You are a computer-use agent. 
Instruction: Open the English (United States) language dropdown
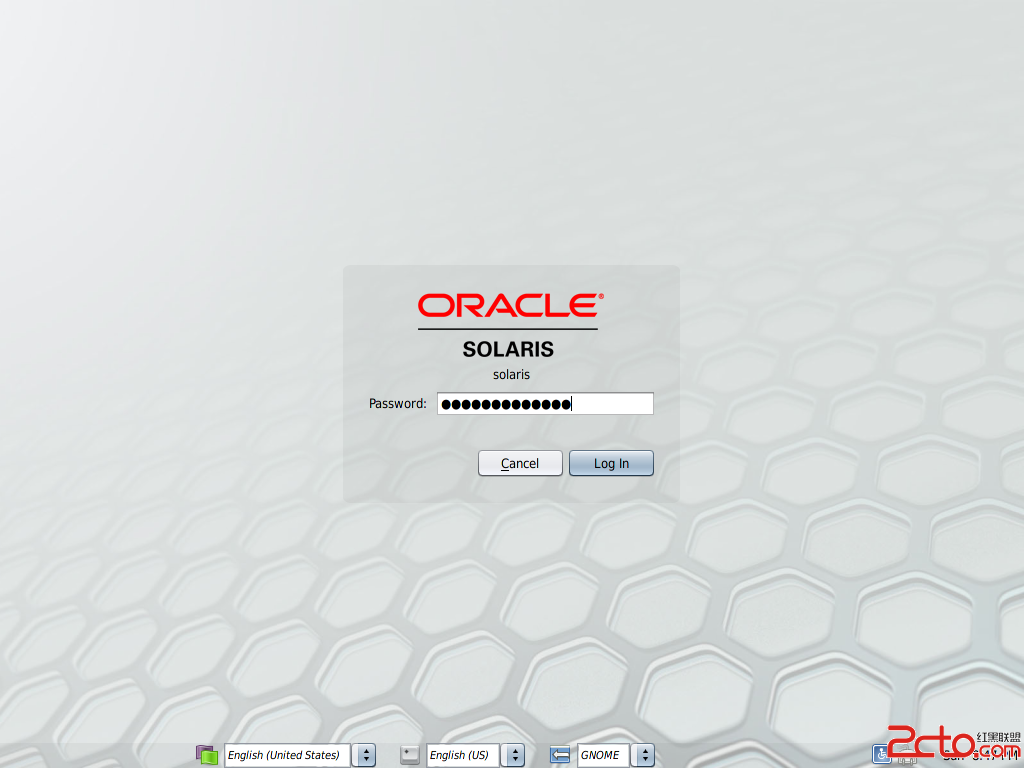(300, 755)
